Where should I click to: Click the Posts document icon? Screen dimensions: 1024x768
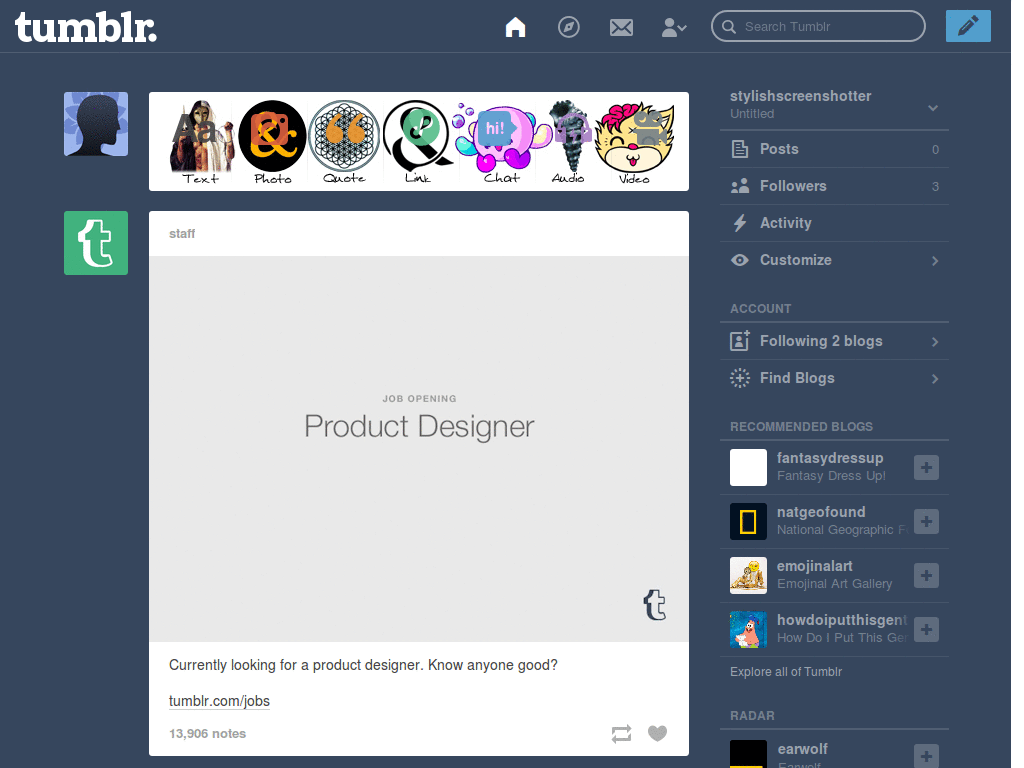coord(740,149)
